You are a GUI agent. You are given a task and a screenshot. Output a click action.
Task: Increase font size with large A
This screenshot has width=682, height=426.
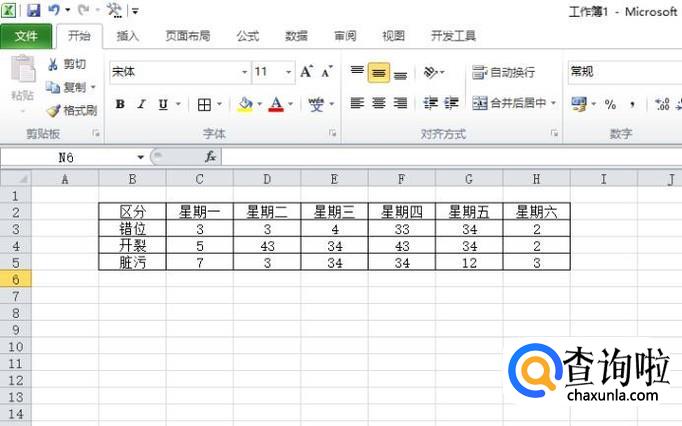pos(306,72)
